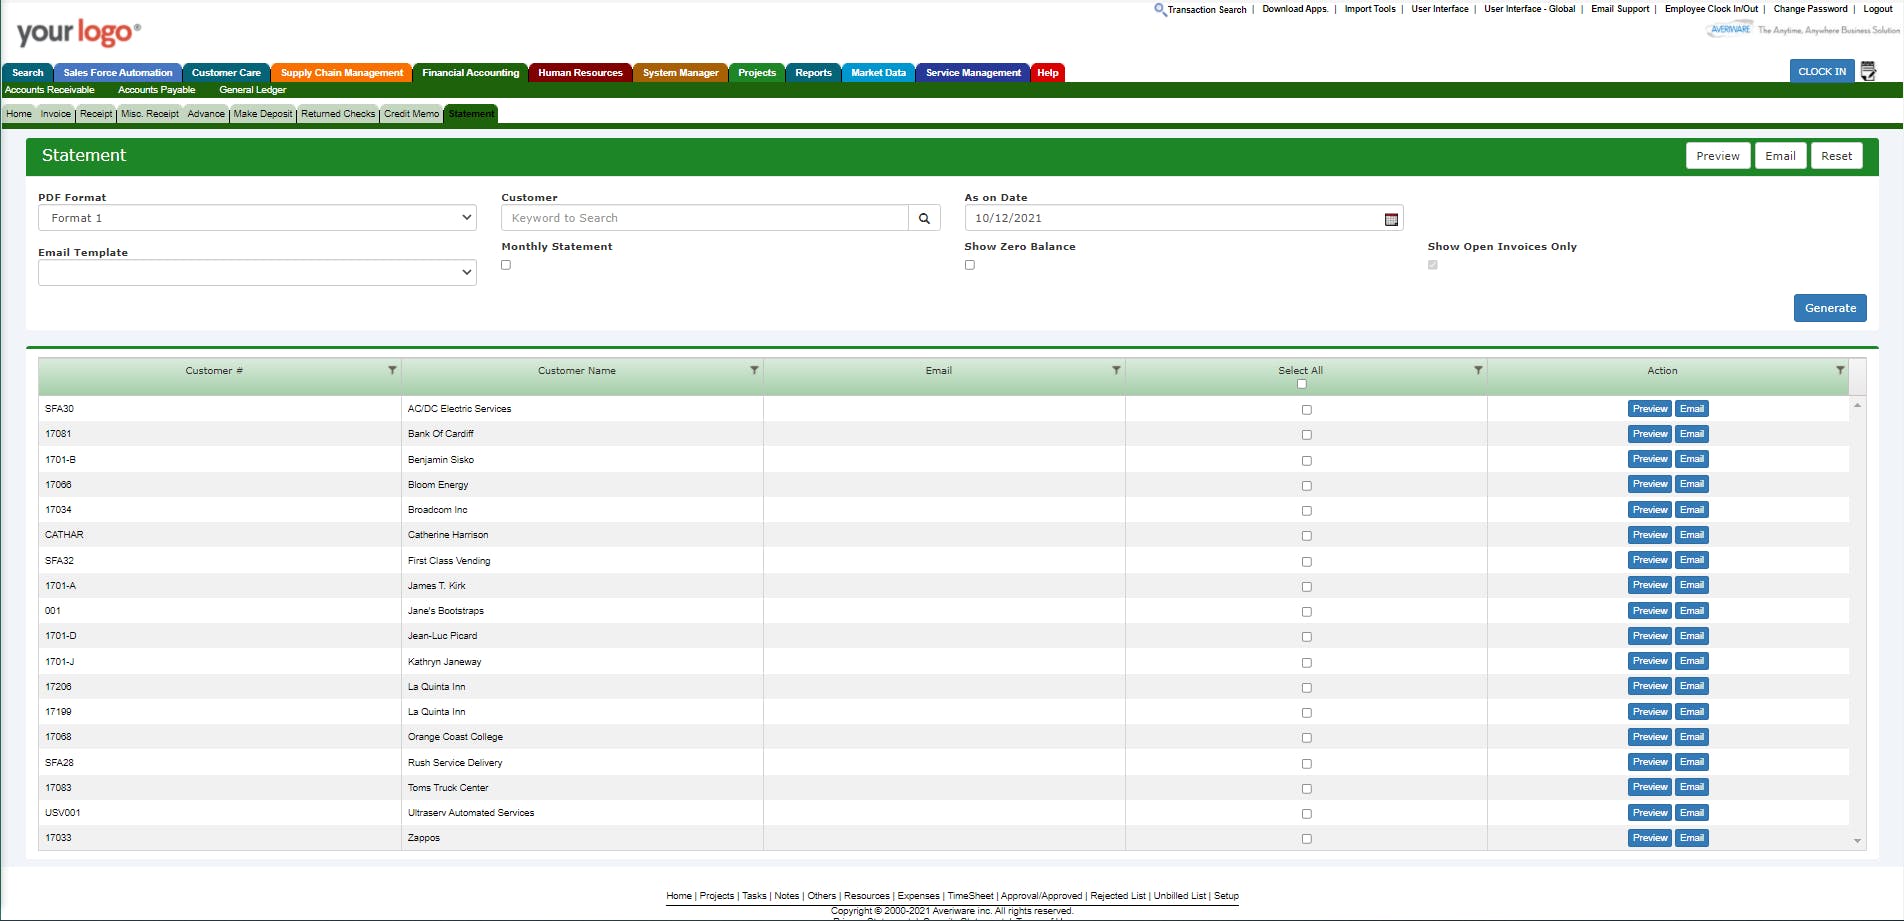Click customer name Kathryn Janeway
Screen dimensions: 1904x921
(x=444, y=662)
